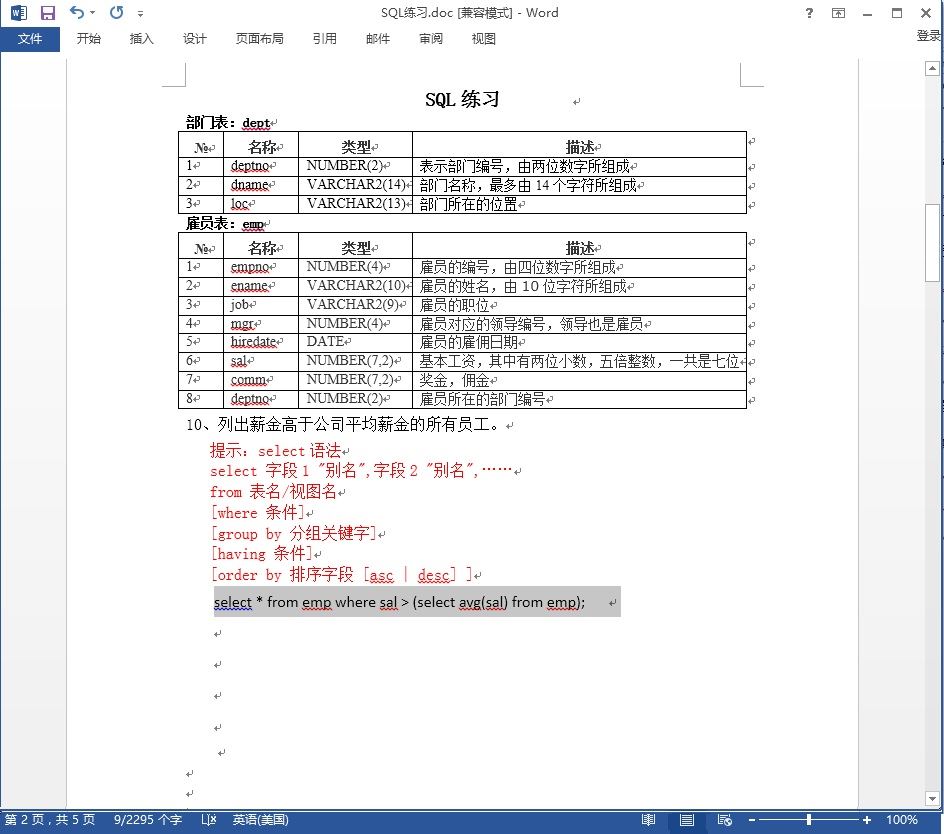
Task: Click the comm cell in emp table
Action: coord(261,381)
